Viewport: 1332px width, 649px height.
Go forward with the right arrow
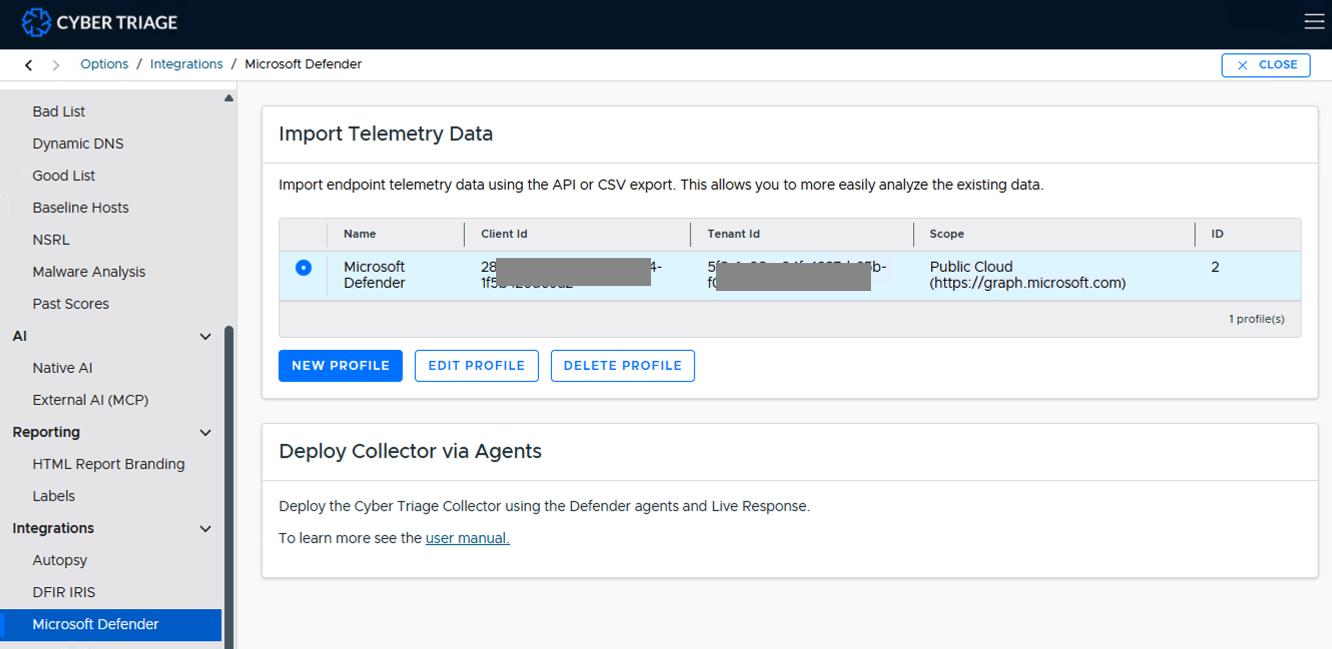pyautogui.click(x=56, y=65)
